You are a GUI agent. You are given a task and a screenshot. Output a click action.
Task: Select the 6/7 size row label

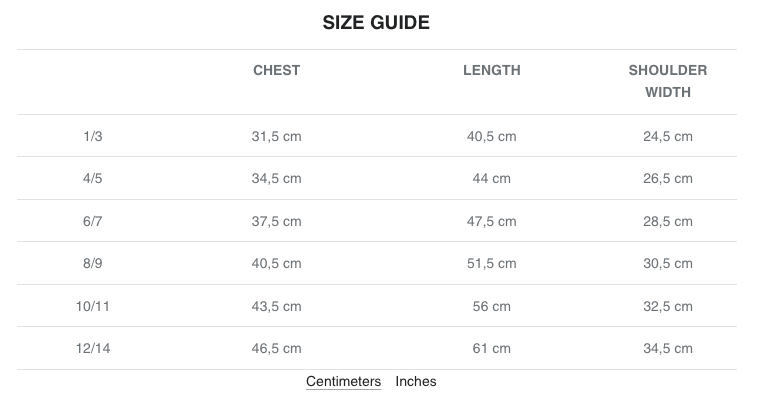[x=92, y=221]
